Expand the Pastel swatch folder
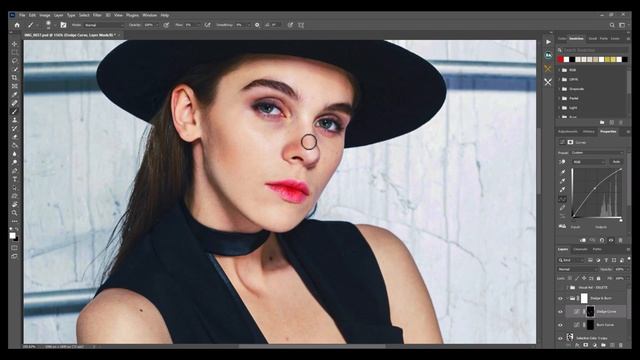Viewport: 640px width, 360px height. 559,98
